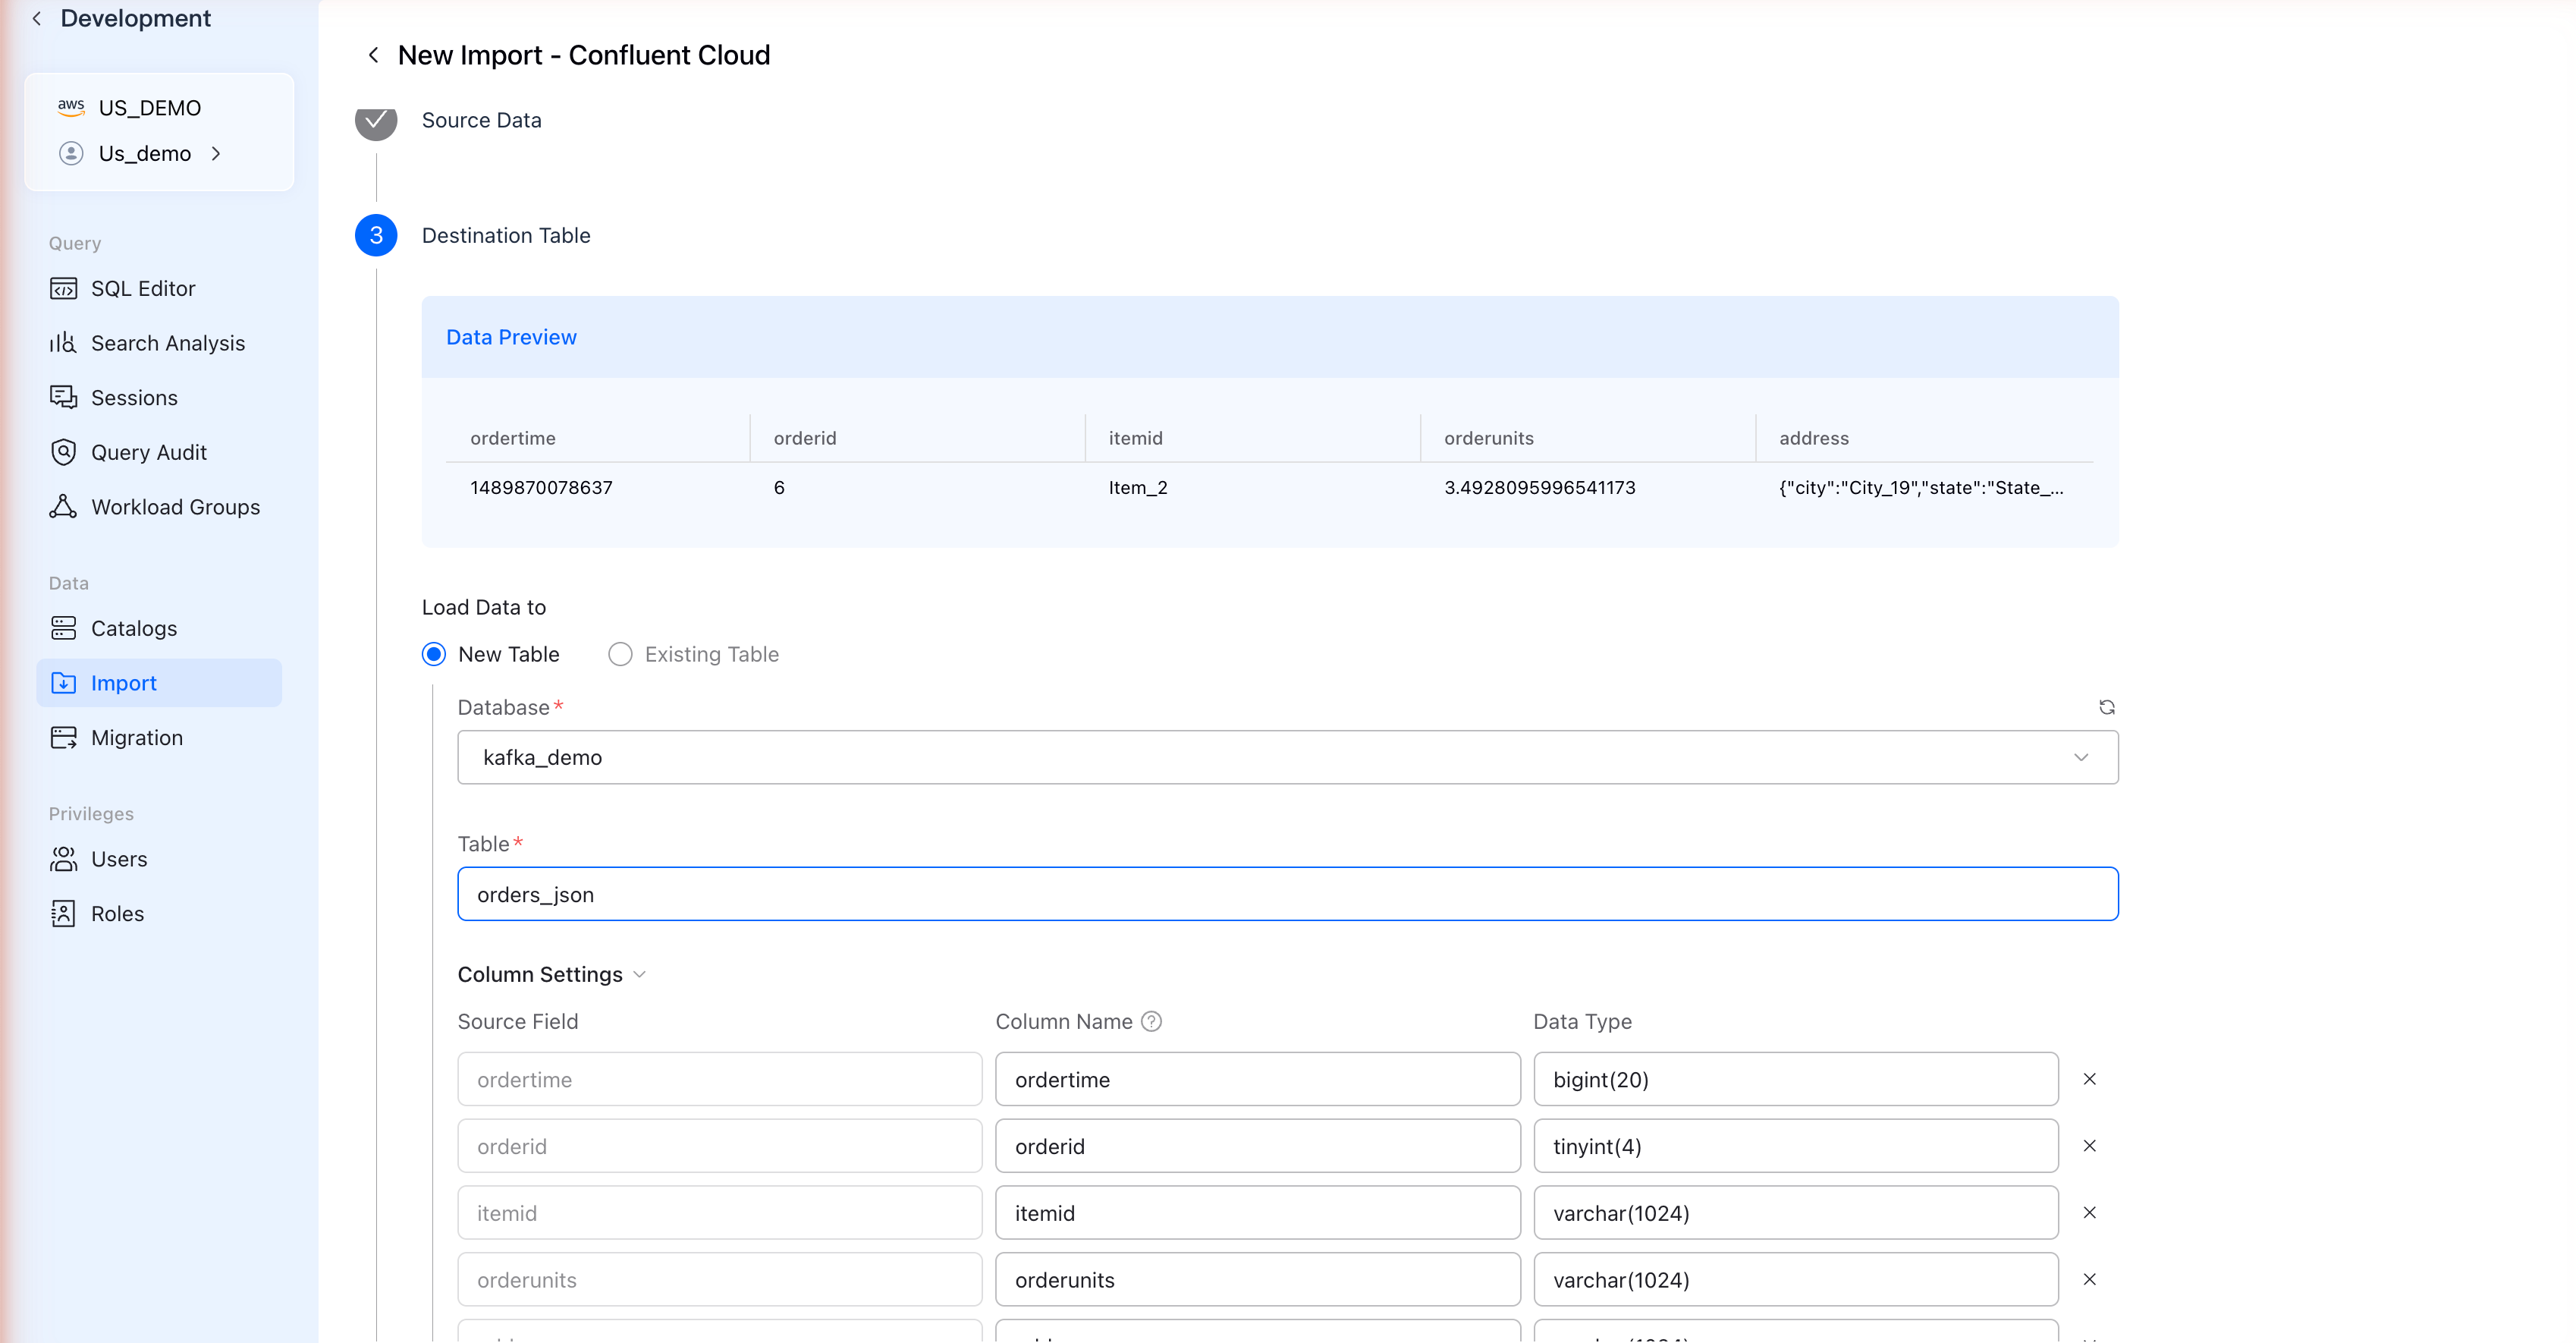Click the orders_json table name field
The height and width of the screenshot is (1343, 2576).
point(1287,894)
